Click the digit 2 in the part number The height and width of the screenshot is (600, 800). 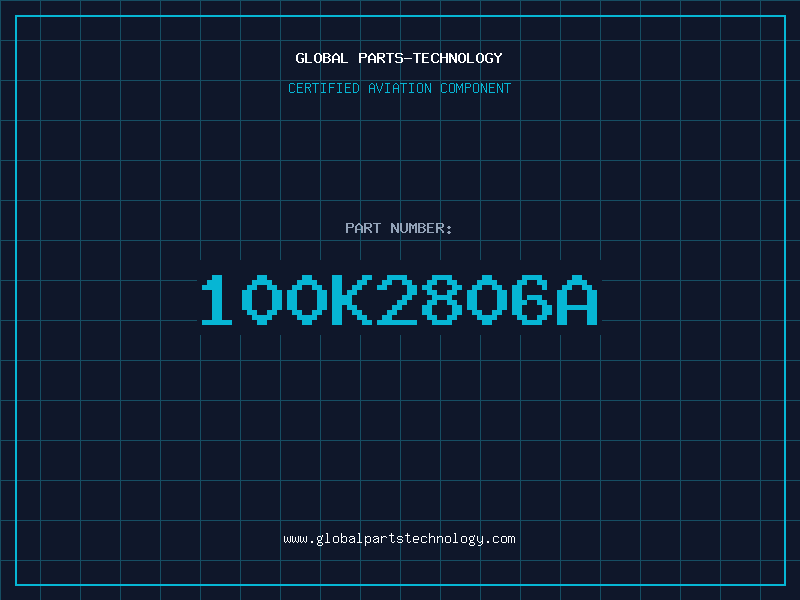coord(396,300)
